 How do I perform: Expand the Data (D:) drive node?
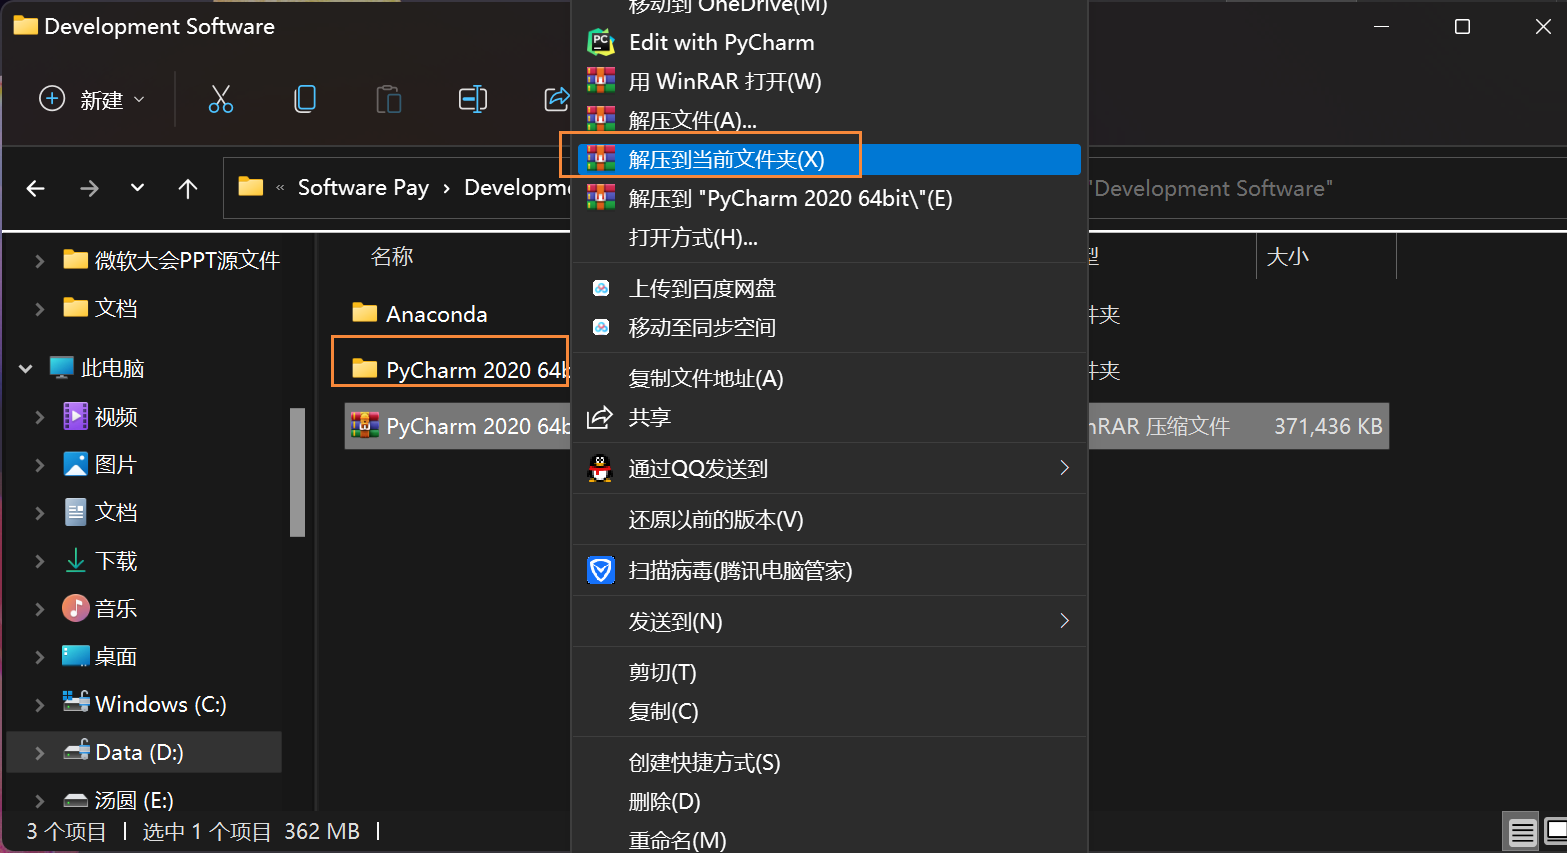[39, 752]
